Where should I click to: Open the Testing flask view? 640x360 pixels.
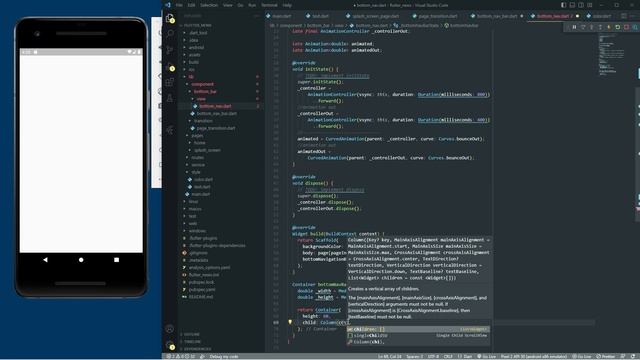(x=170, y=98)
